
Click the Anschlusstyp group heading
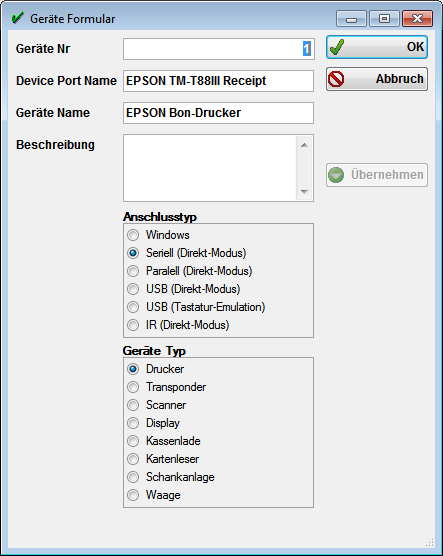coord(160,217)
